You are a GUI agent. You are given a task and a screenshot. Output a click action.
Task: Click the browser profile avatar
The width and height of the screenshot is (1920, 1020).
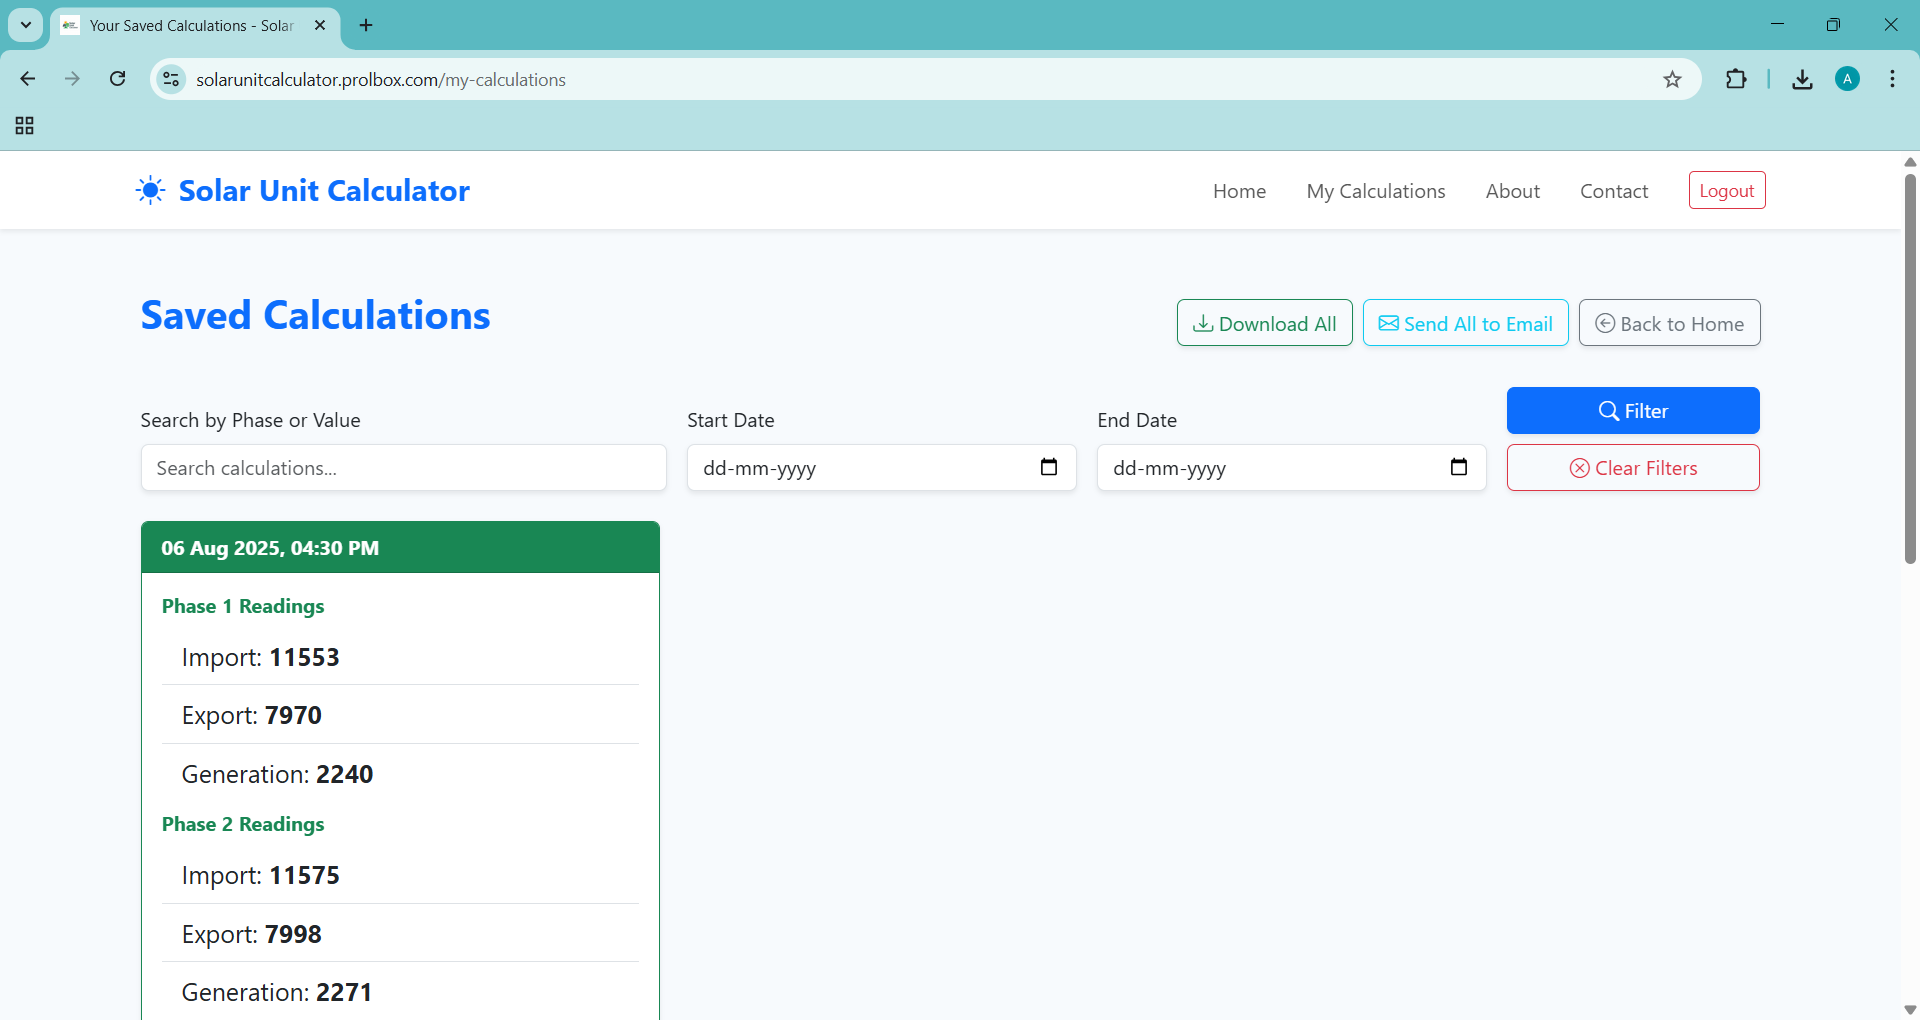click(1847, 80)
